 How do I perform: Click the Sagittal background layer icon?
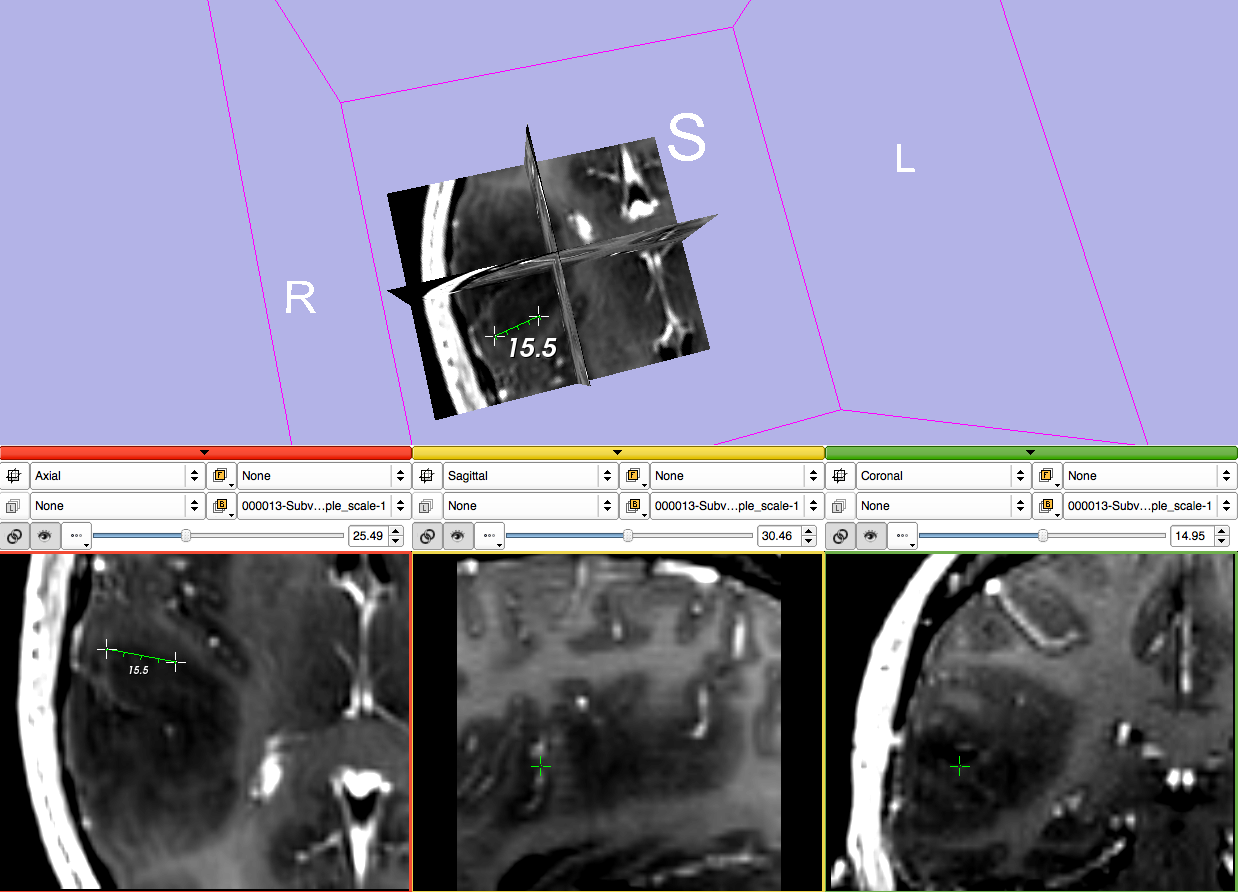pyautogui.click(x=634, y=506)
